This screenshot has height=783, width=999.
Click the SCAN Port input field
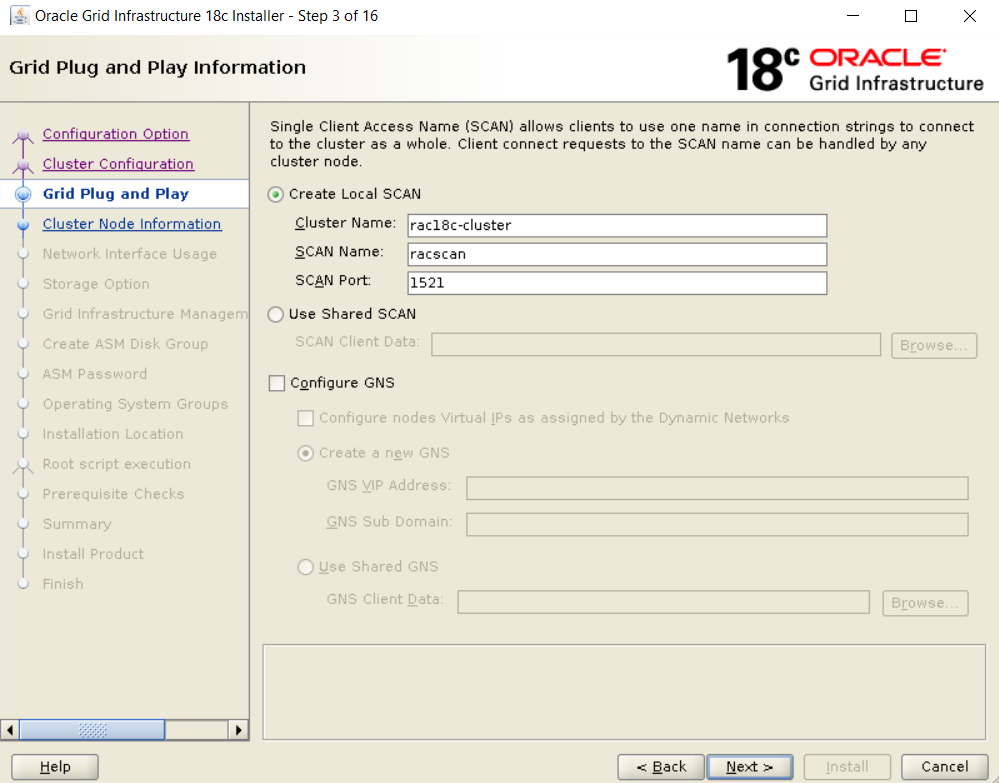[617, 283]
